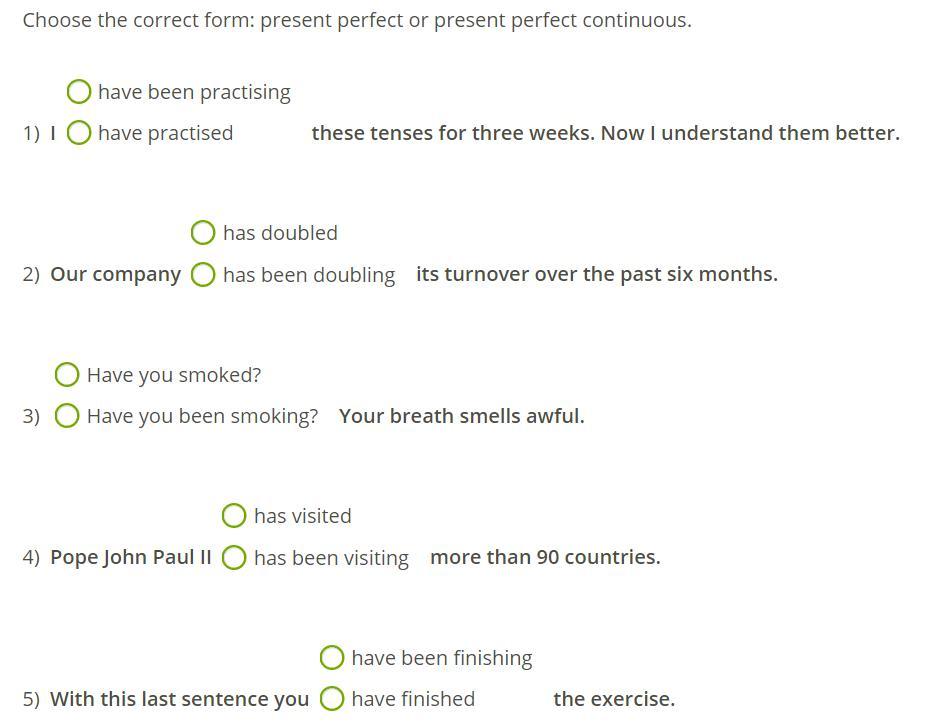Image resolution: width=935 pixels, height=727 pixels.
Task: Choose the 'have been finishing' radio option
Action: click(332, 658)
